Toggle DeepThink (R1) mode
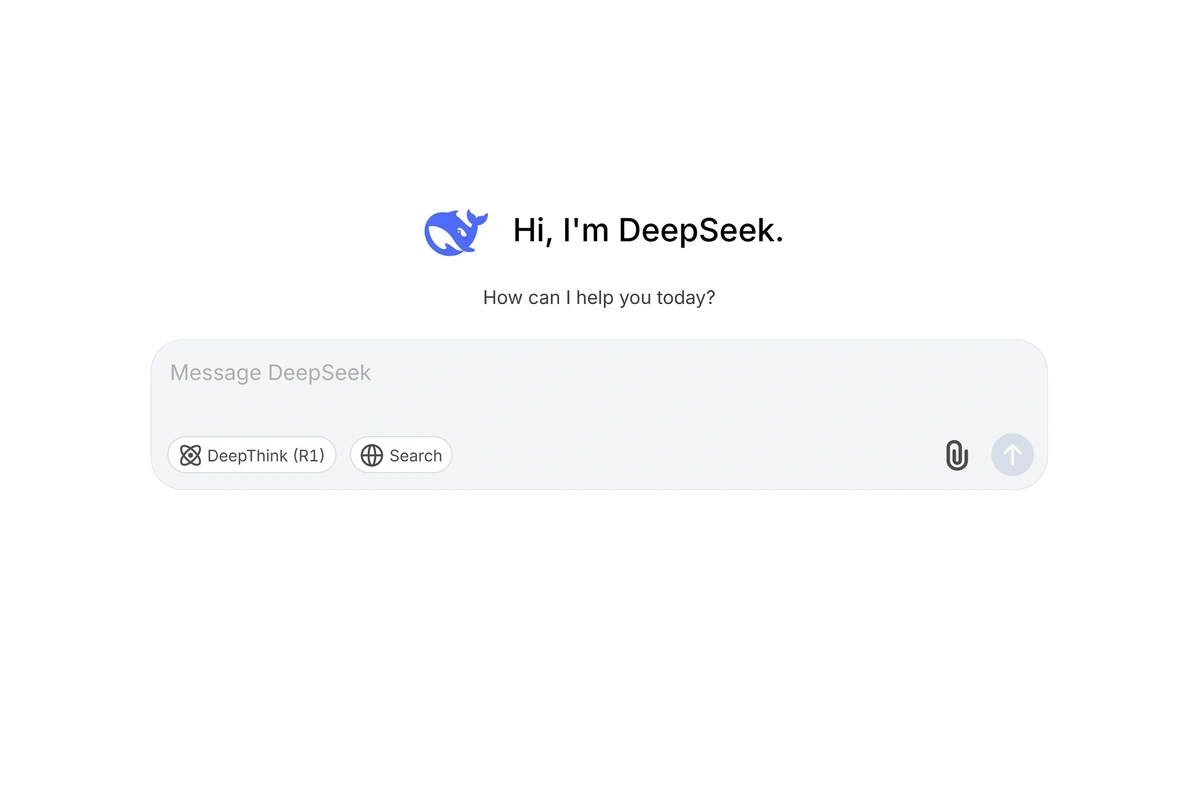 point(252,455)
